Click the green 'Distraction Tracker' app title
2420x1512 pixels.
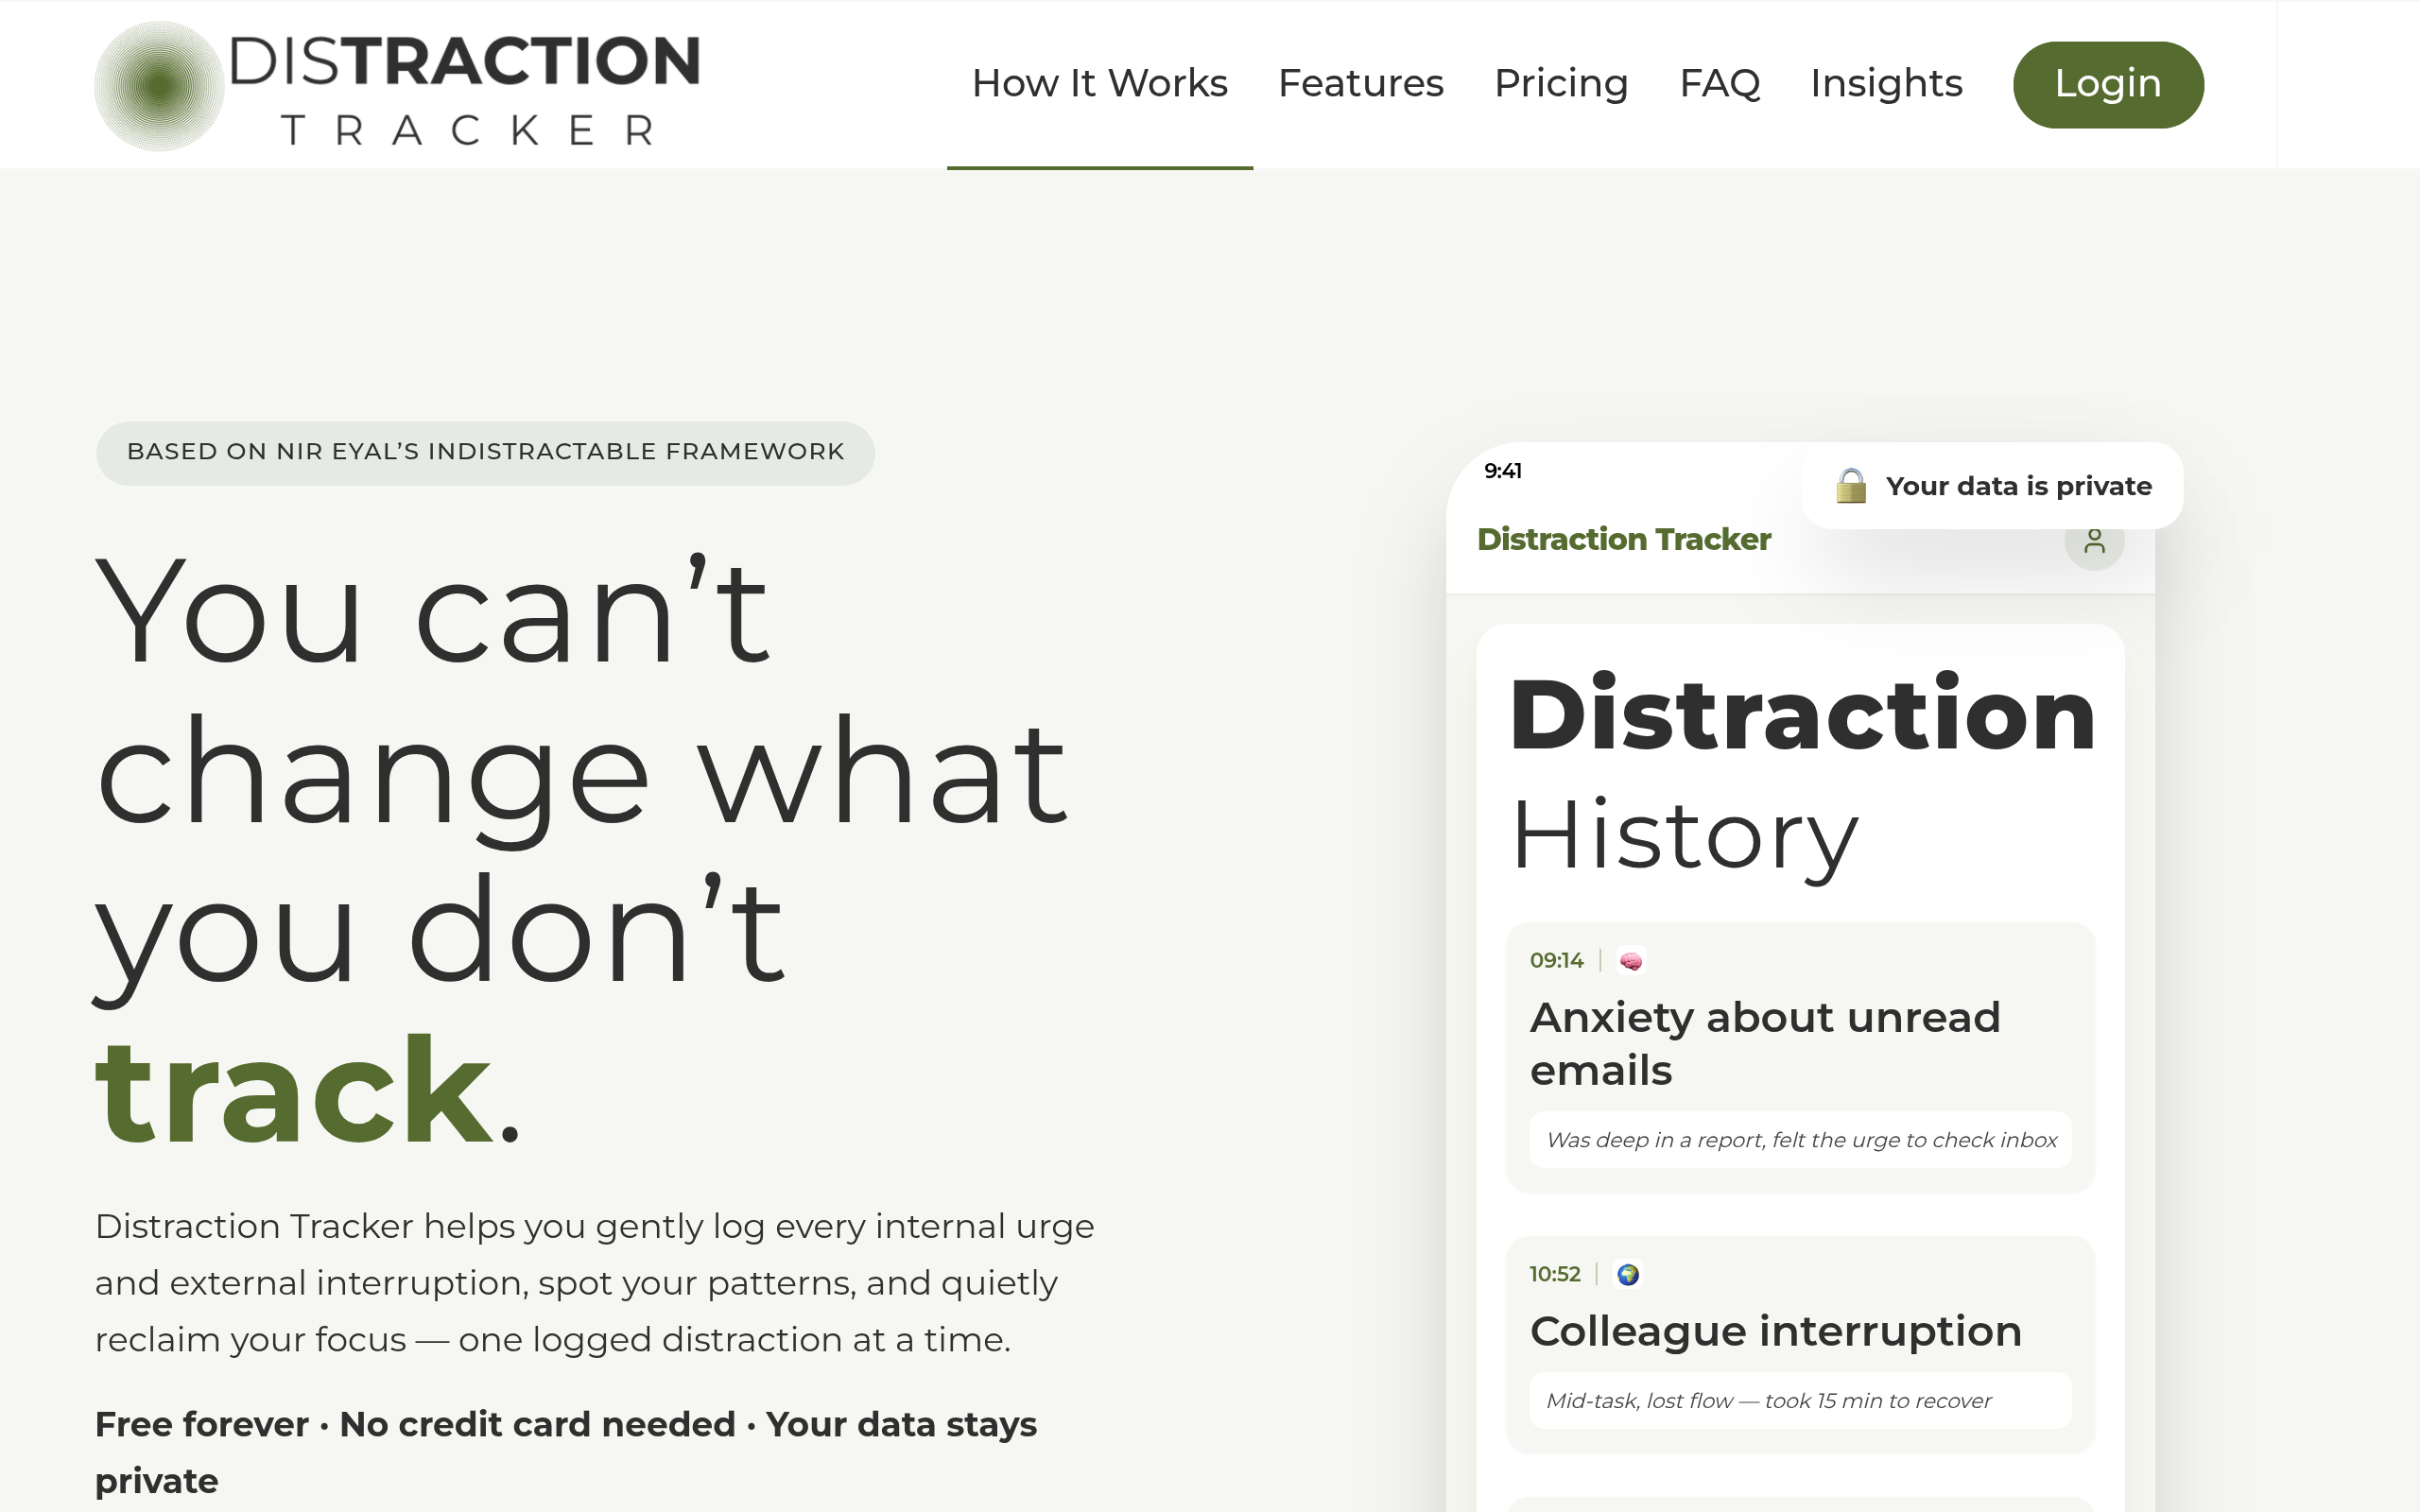1623,539
